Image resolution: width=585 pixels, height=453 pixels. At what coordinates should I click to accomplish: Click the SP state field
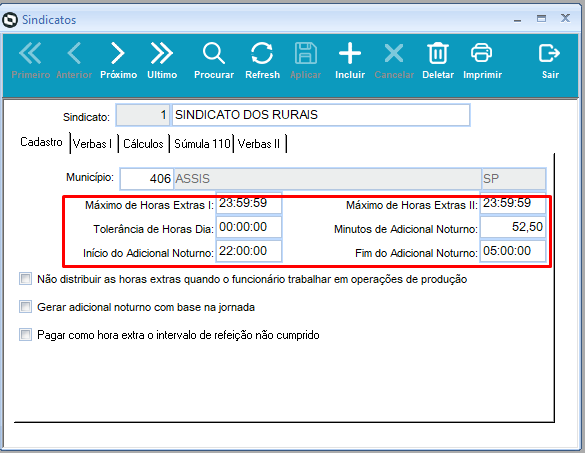[514, 179]
